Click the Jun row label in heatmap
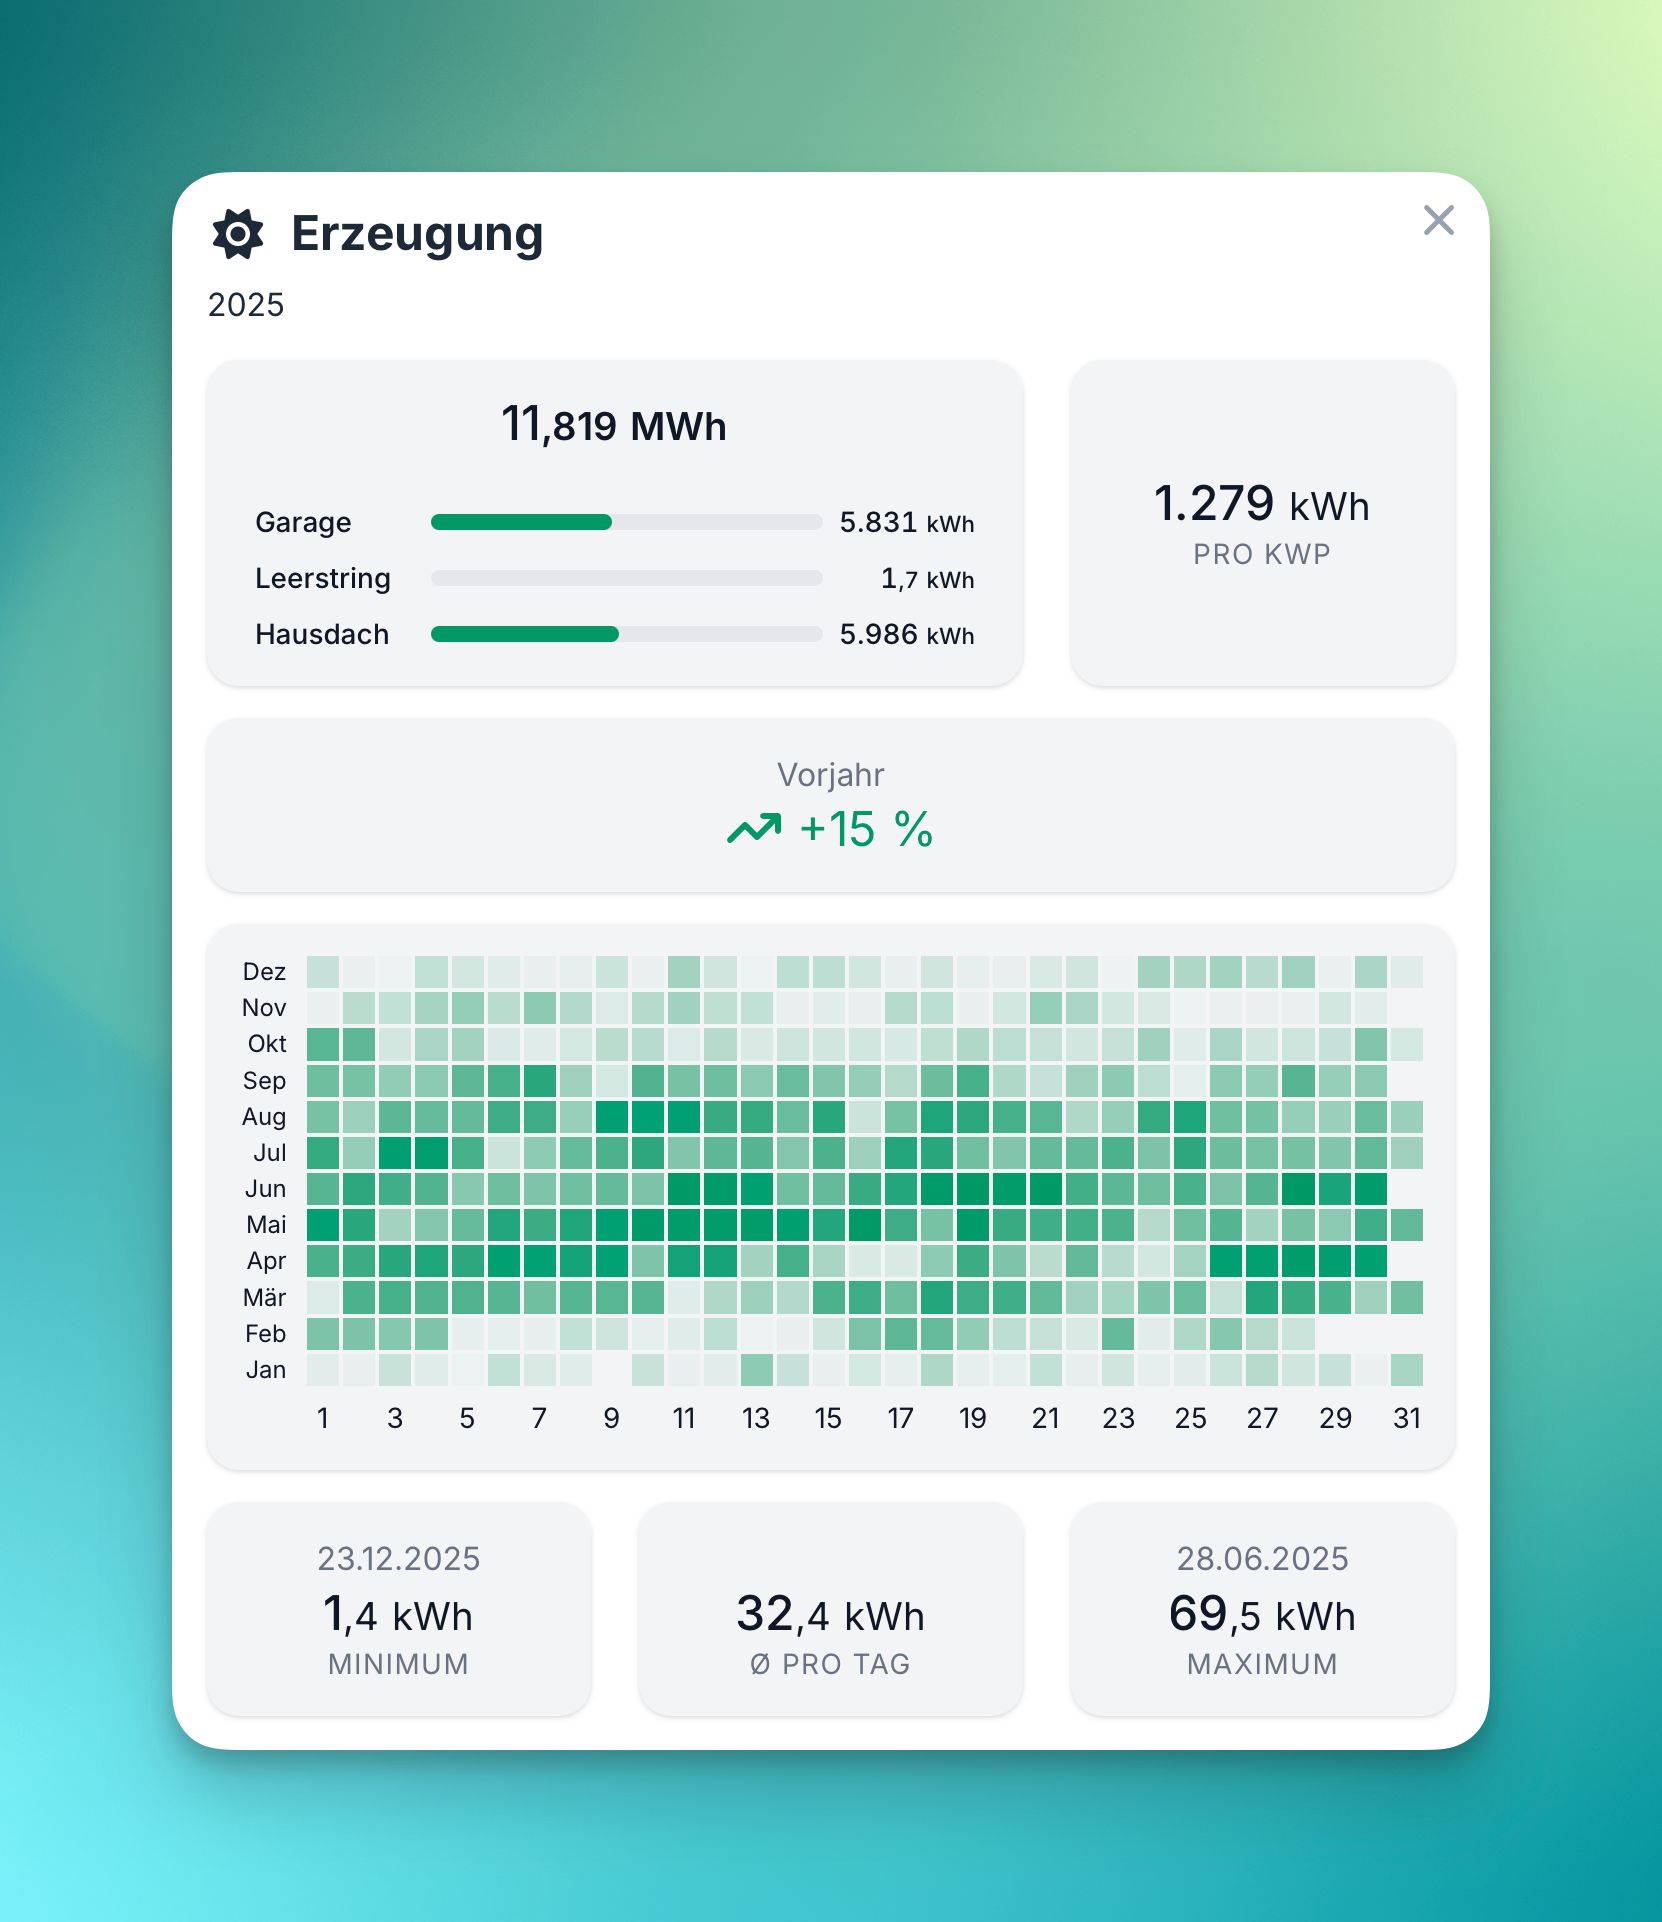Image resolution: width=1662 pixels, height=1922 pixels. pos(266,1189)
